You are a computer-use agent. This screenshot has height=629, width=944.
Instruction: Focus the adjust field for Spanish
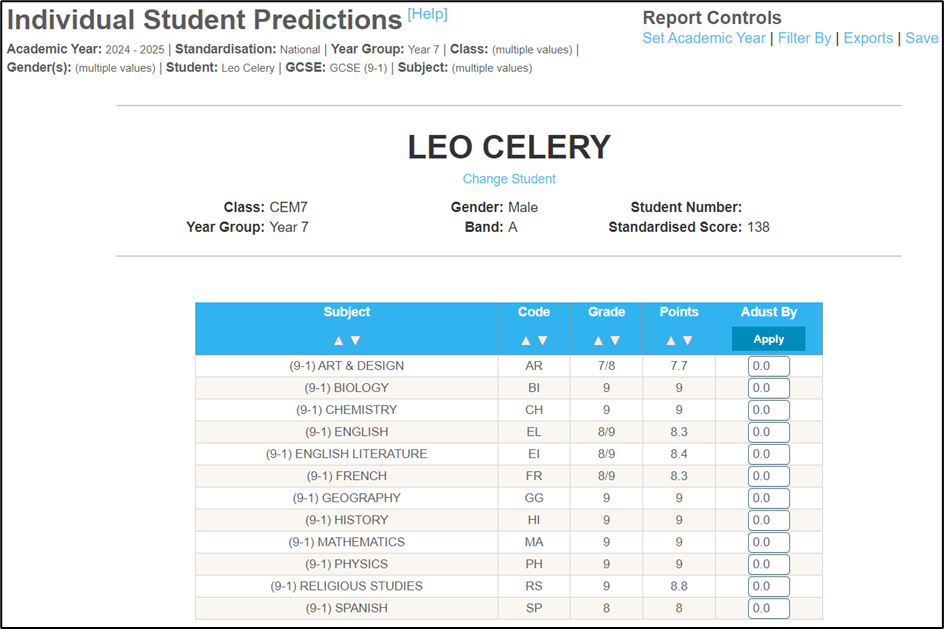pyautogui.click(x=768, y=609)
